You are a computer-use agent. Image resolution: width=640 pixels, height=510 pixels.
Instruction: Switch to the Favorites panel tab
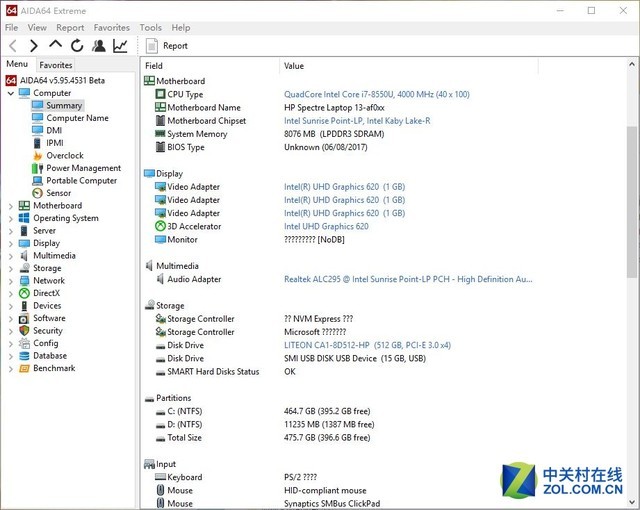tap(56, 65)
